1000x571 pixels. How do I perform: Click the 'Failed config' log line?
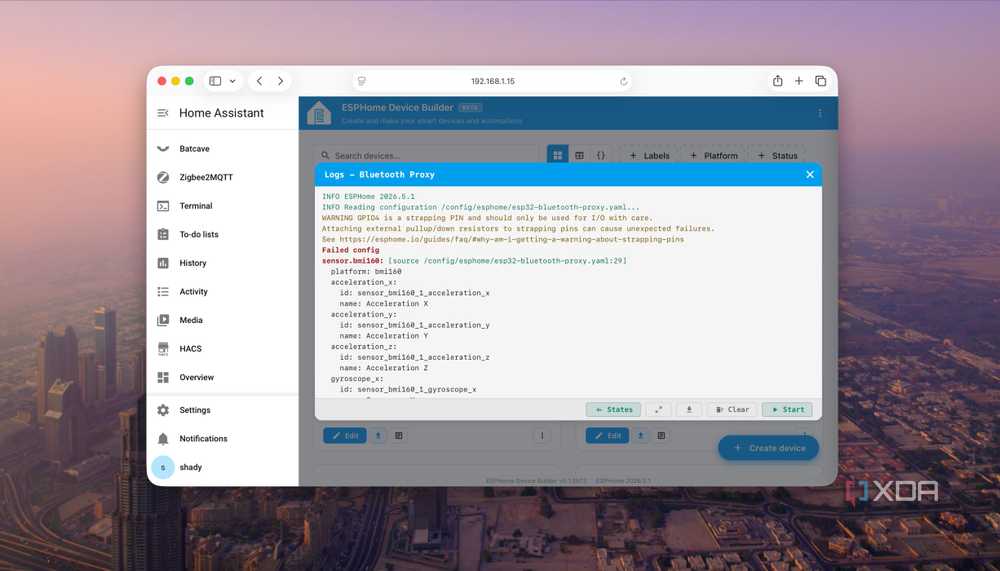coord(350,250)
